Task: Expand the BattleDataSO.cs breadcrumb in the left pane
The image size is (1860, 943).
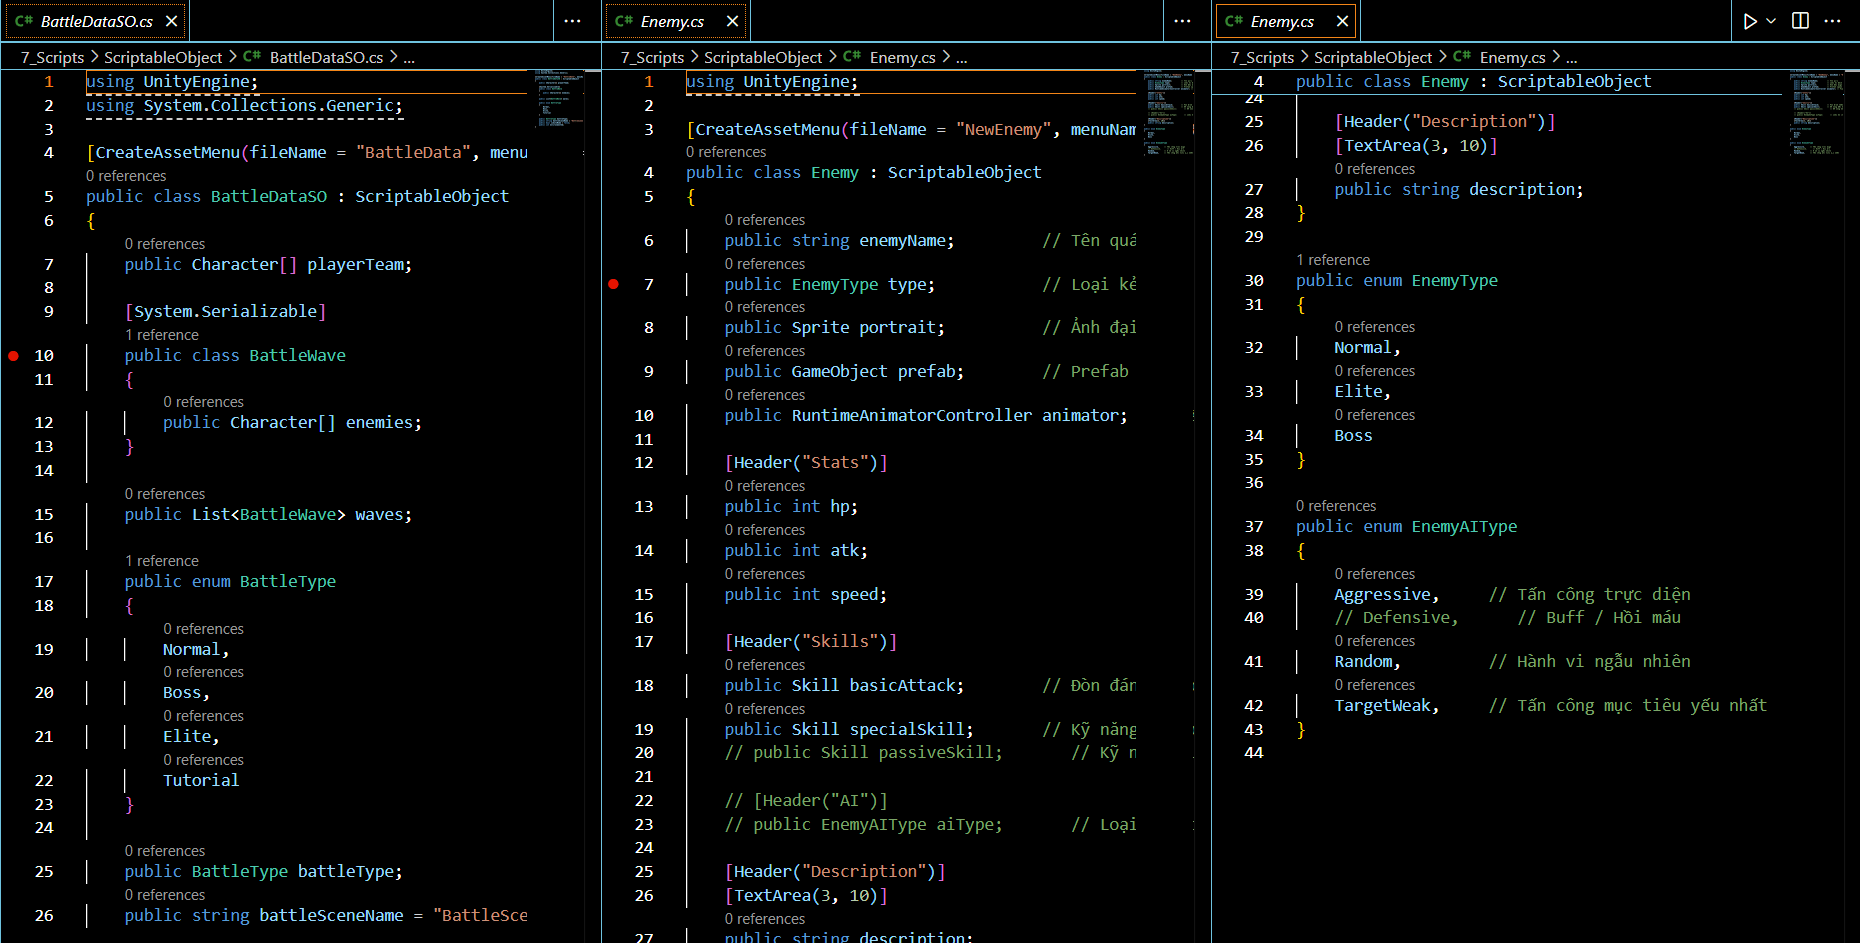Action: 326,58
